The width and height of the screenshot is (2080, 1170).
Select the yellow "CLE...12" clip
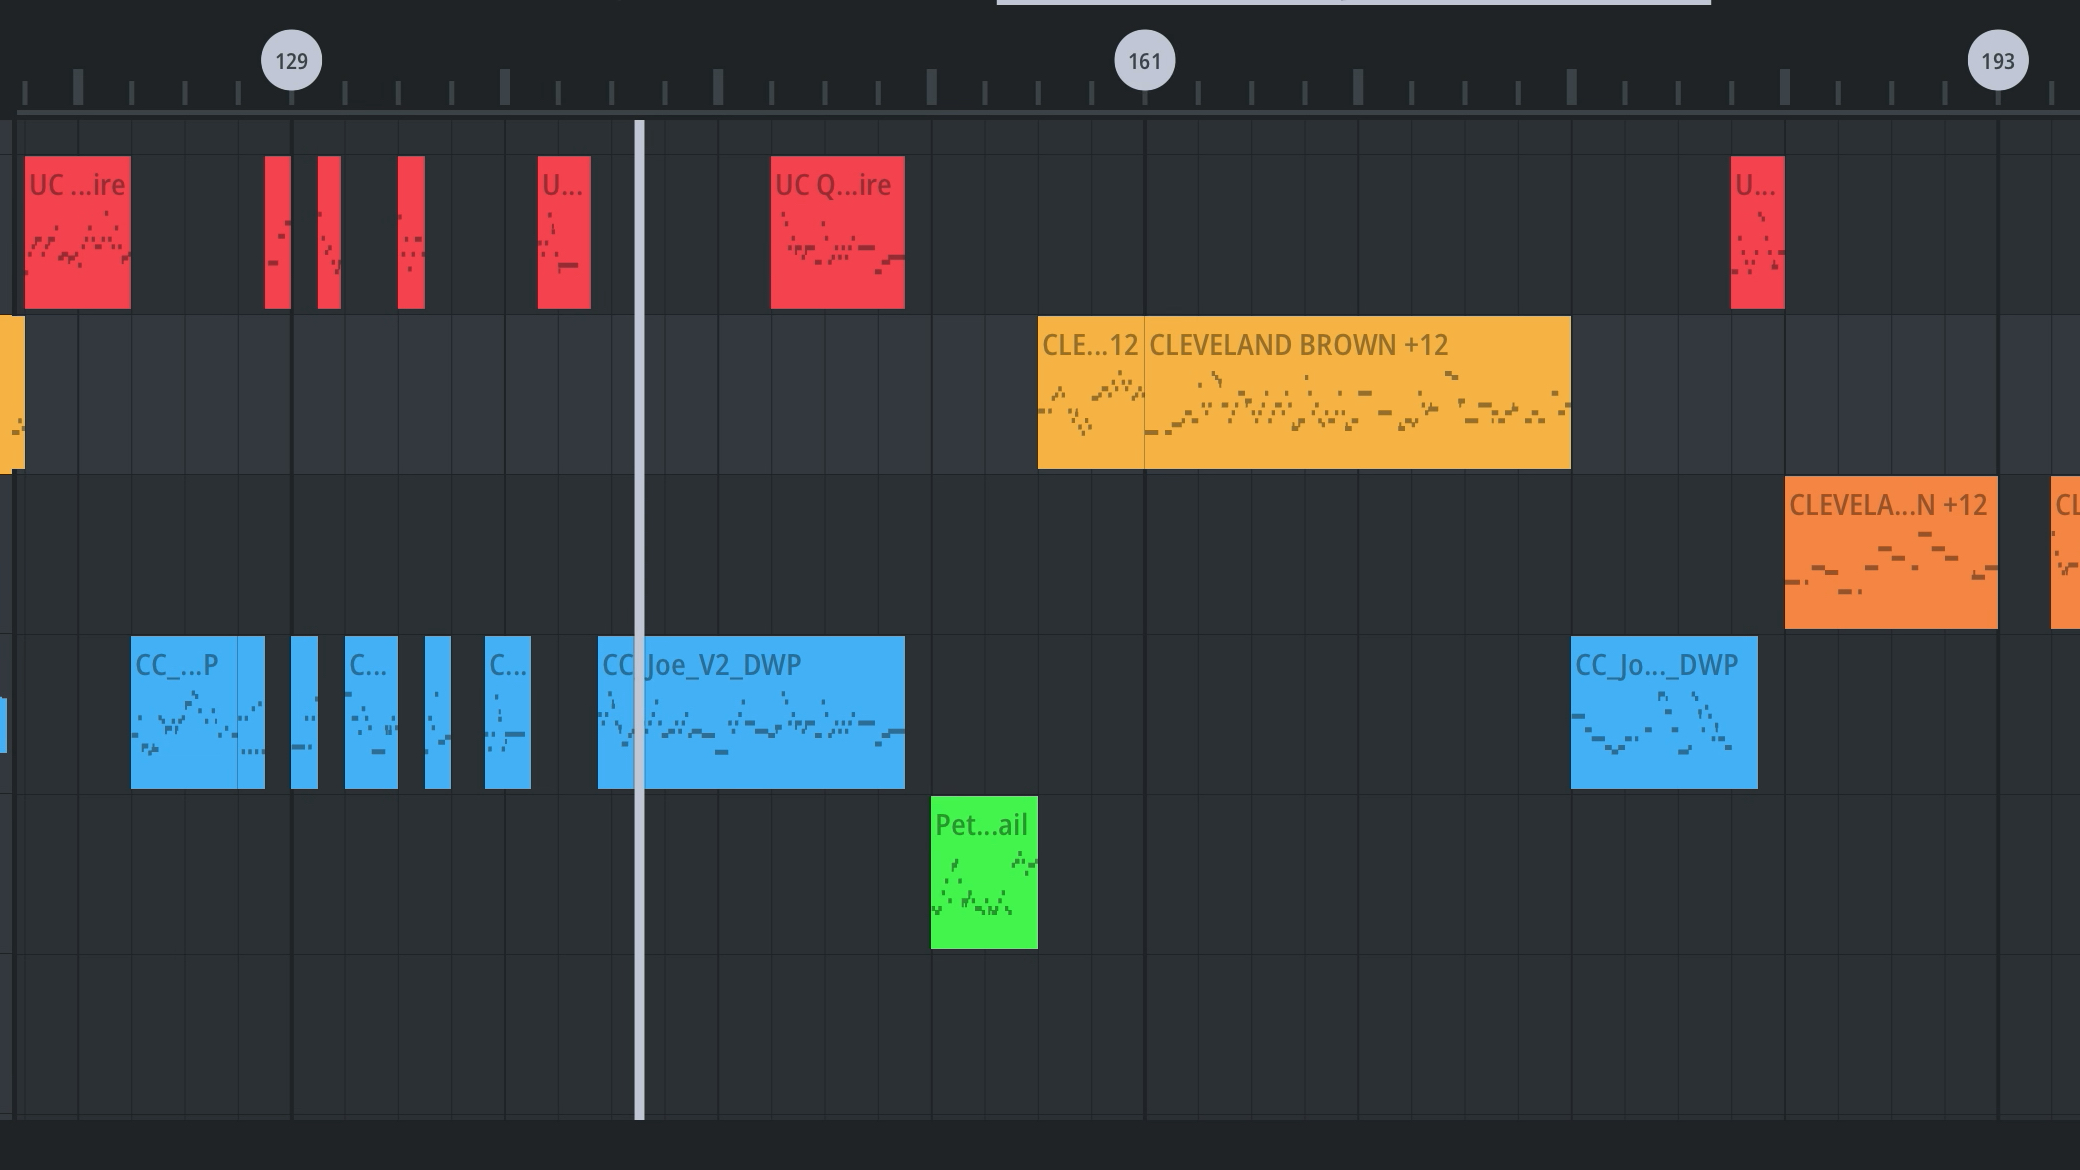click(1091, 392)
